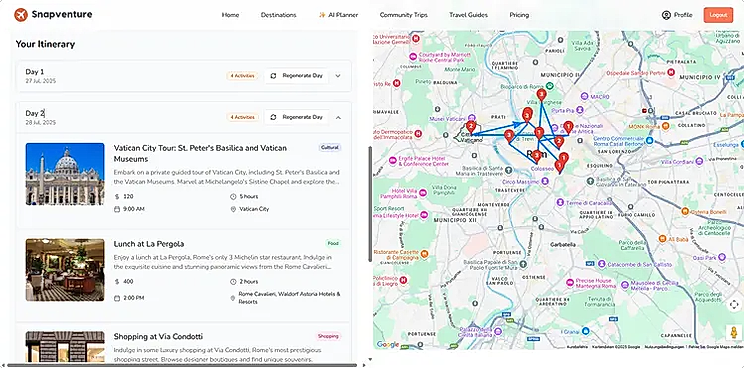The image size is (744, 368).
Task: Click the Bioparco di Roma map icon
Action: (x=549, y=86)
